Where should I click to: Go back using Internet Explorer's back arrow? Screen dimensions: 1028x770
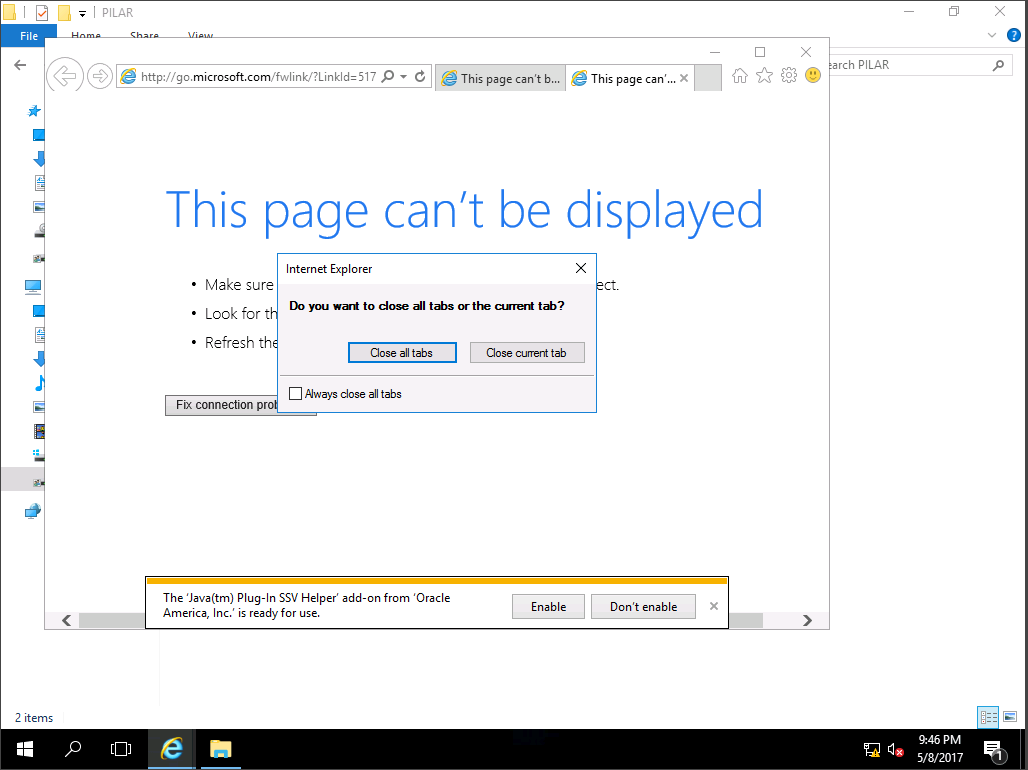tap(65, 76)
